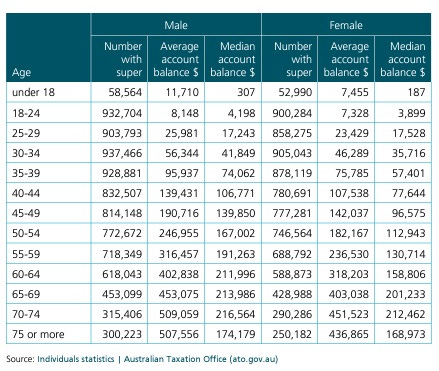The width and height of the screenshot is (439, 371).
Task: Click the female average balance 142,037
Action: click(349, 213)
